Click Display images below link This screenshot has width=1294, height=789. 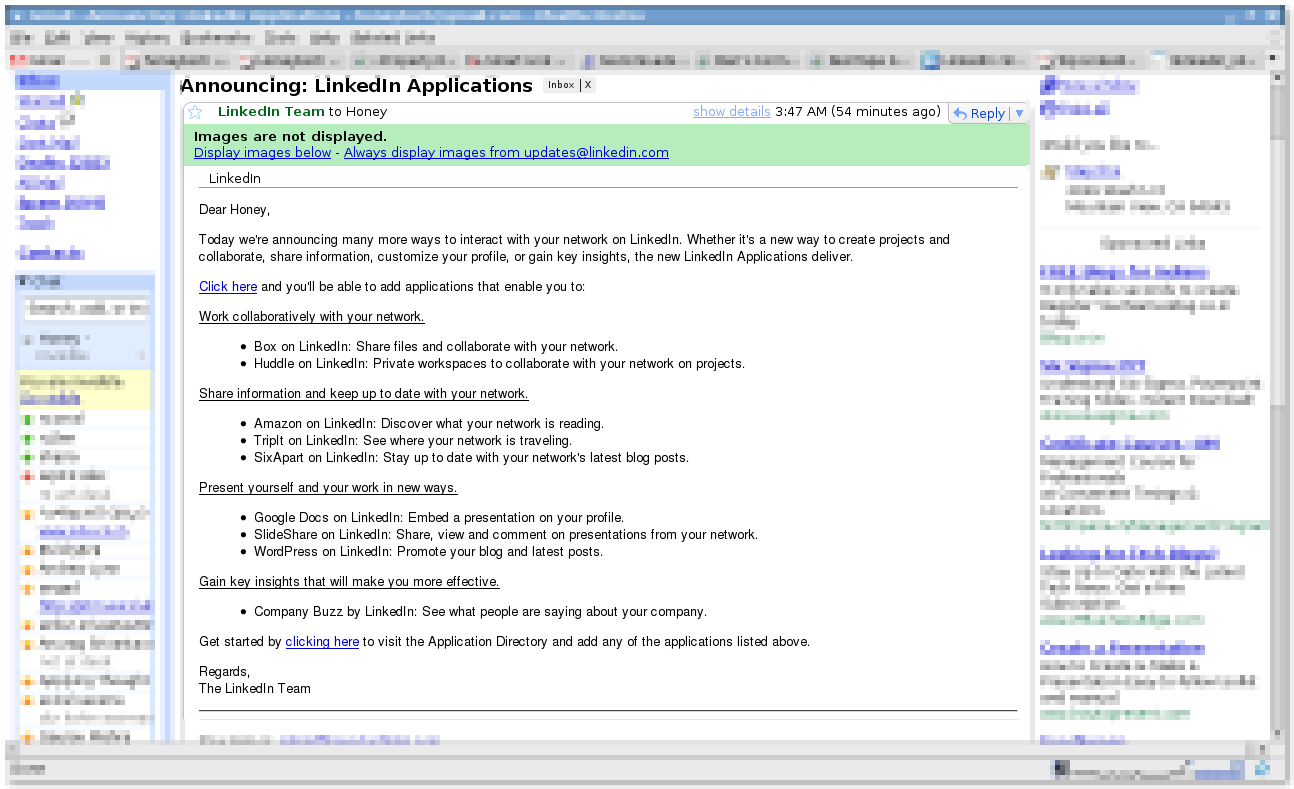[x=262, y=153]
